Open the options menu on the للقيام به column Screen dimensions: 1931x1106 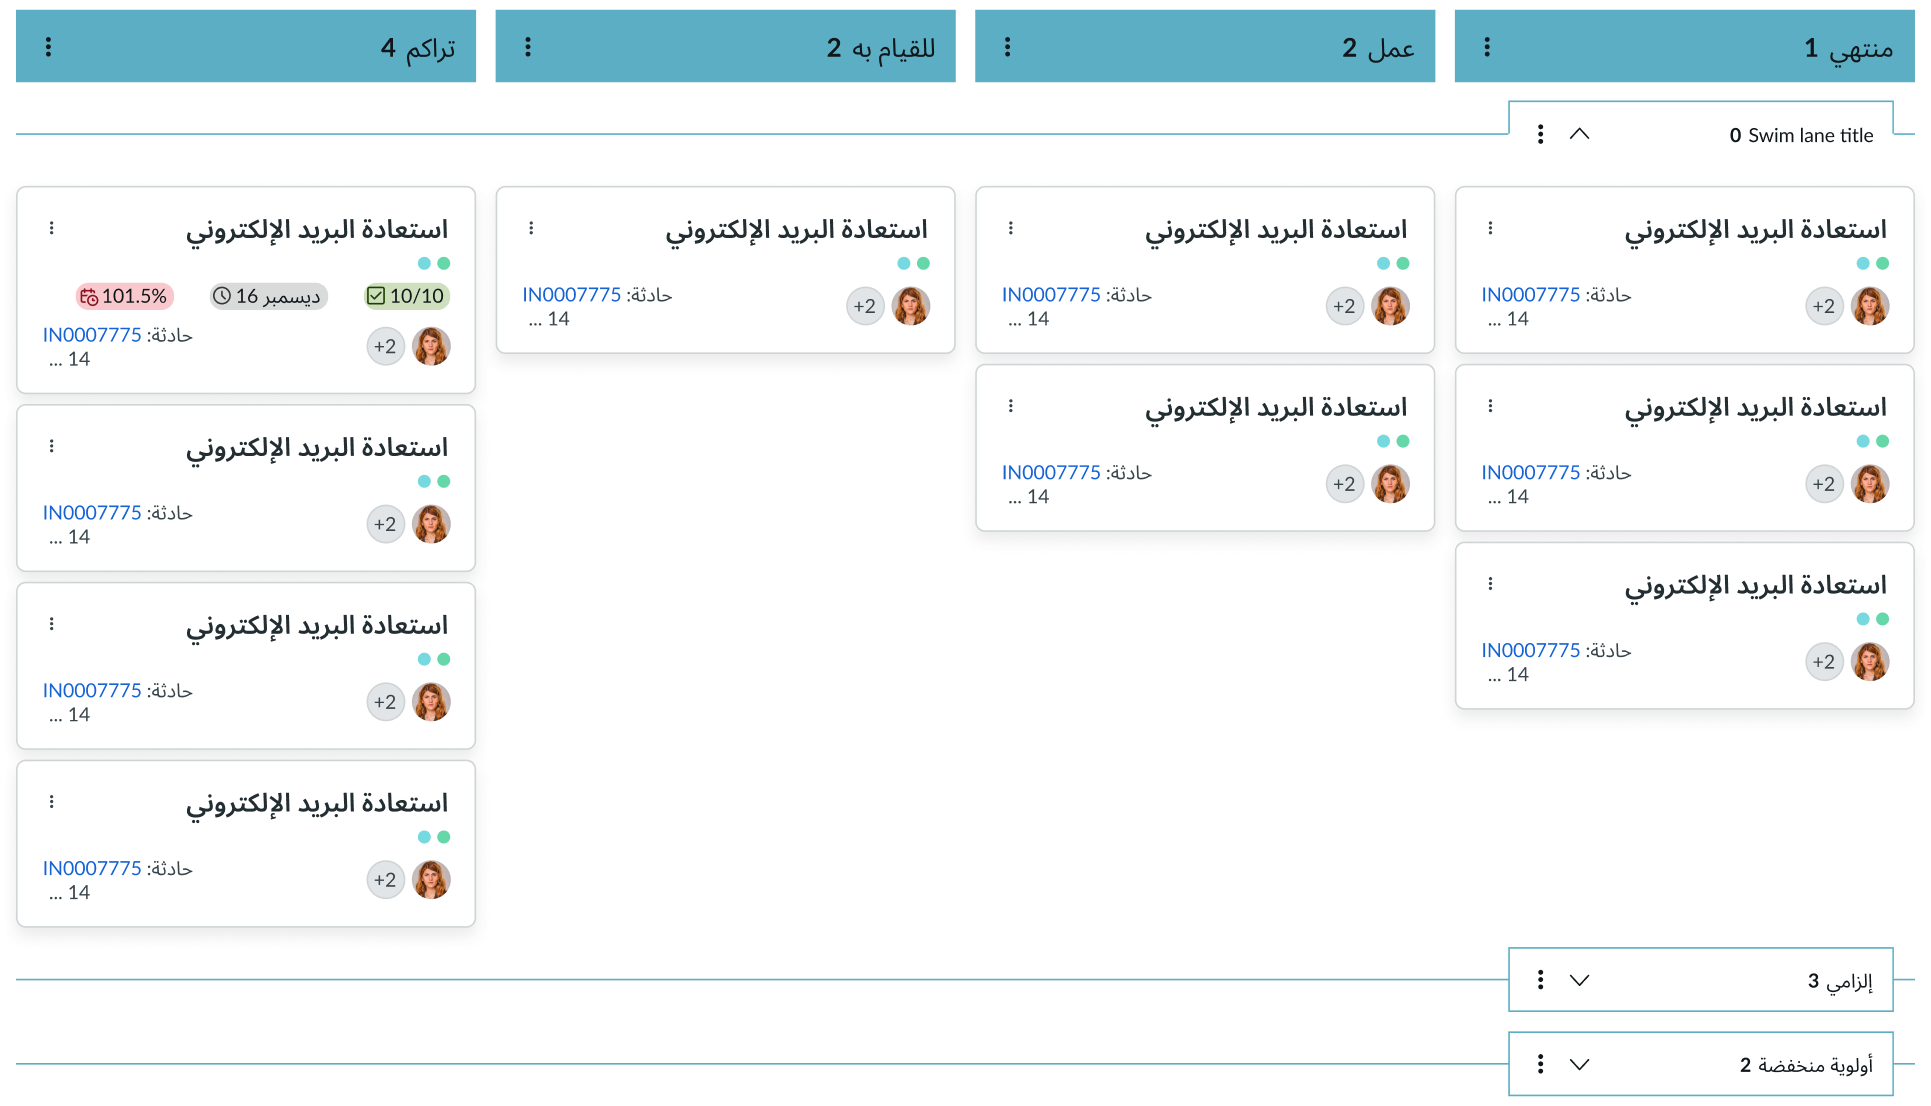coord(527,45)
